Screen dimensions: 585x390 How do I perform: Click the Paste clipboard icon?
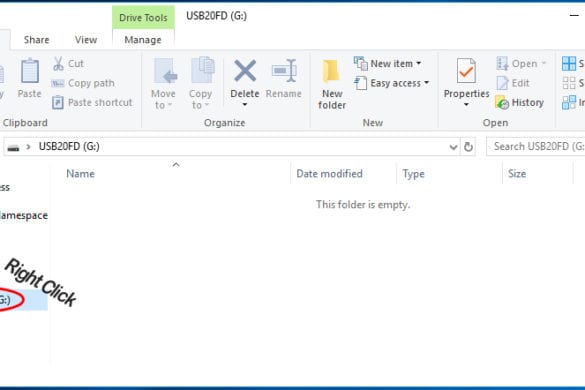[29, 72]
